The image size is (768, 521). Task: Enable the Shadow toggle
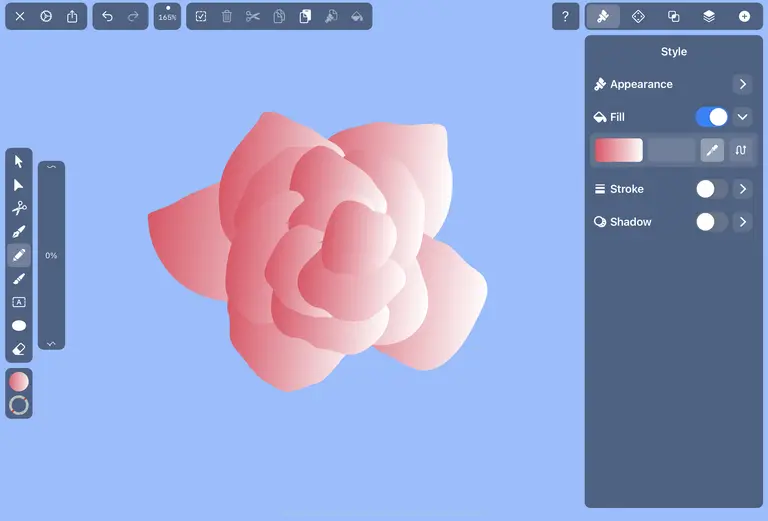click(x=711, y=222)
